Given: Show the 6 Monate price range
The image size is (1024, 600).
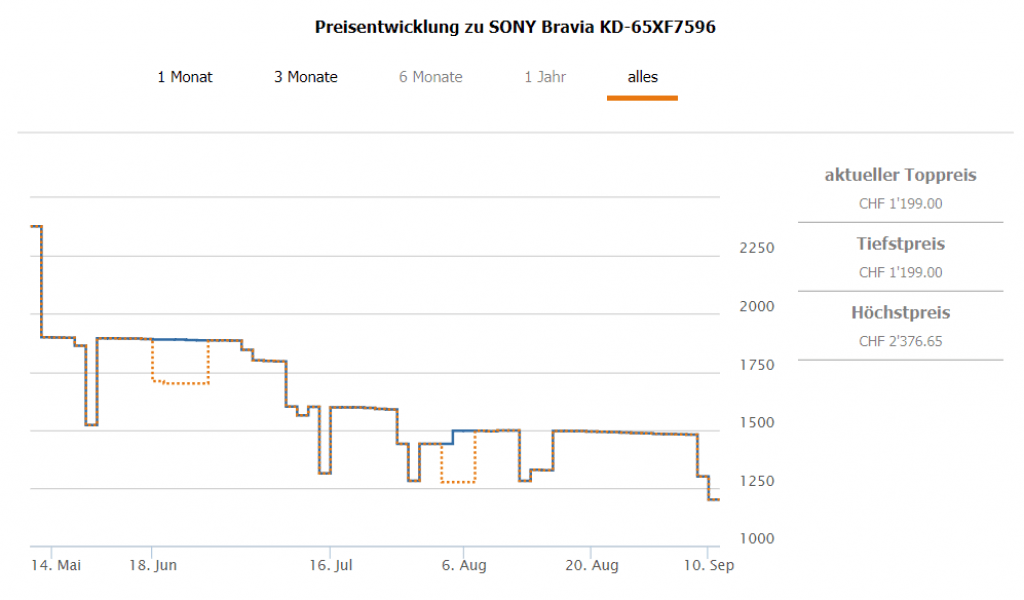Looking at the screenshot, I should coord(431,77).
